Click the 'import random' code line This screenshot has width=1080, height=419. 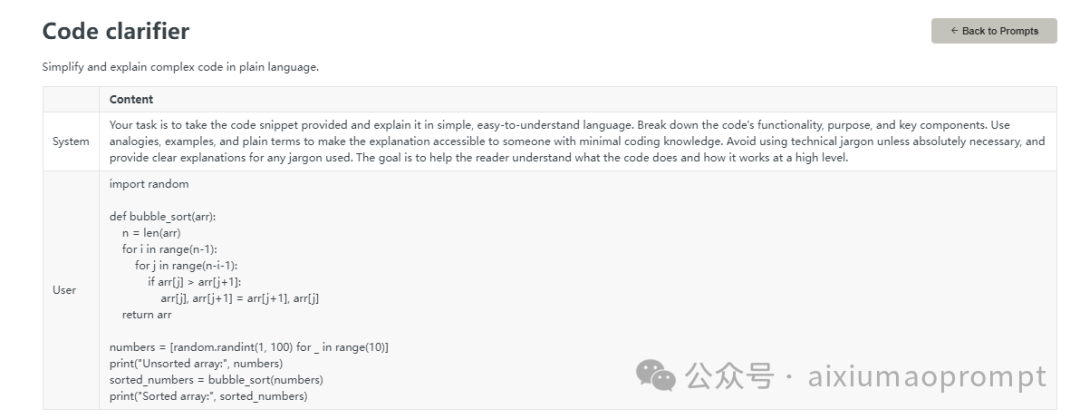(149, 184)
